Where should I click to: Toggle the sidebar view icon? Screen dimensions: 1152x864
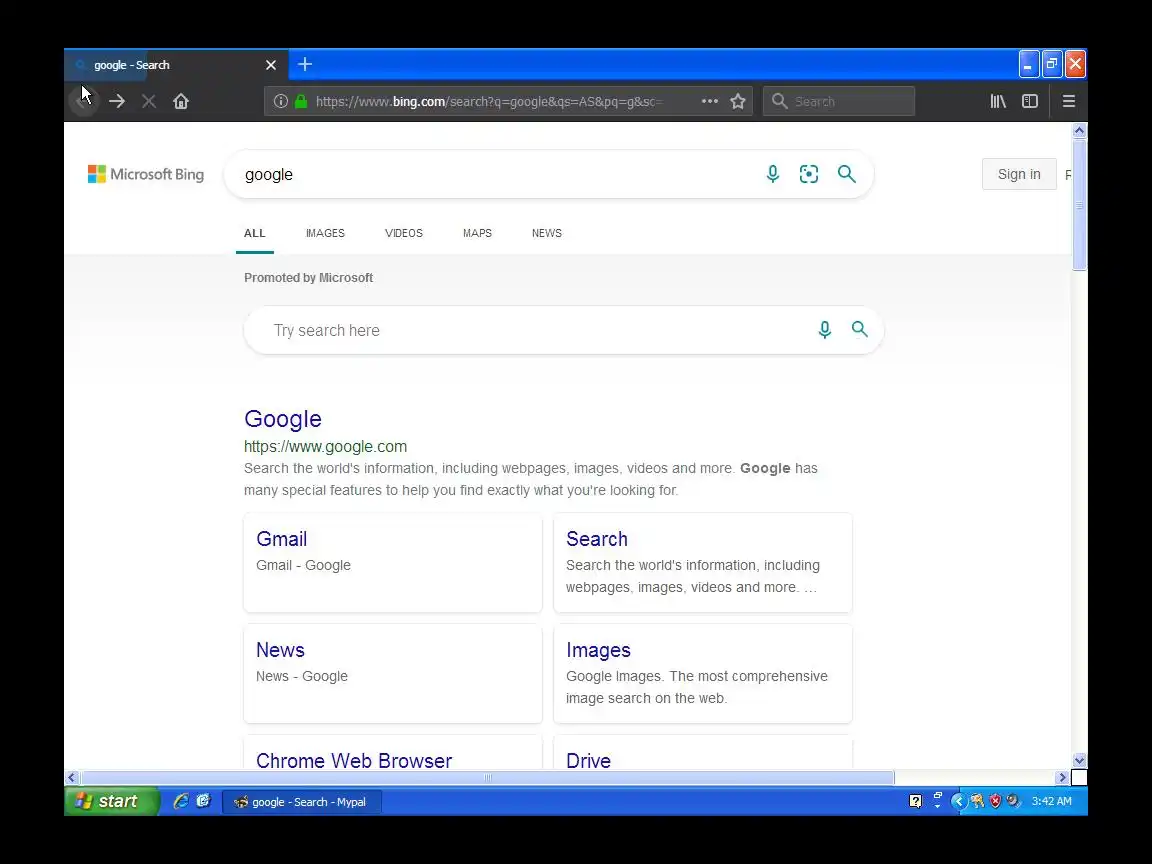point(1030,101)
